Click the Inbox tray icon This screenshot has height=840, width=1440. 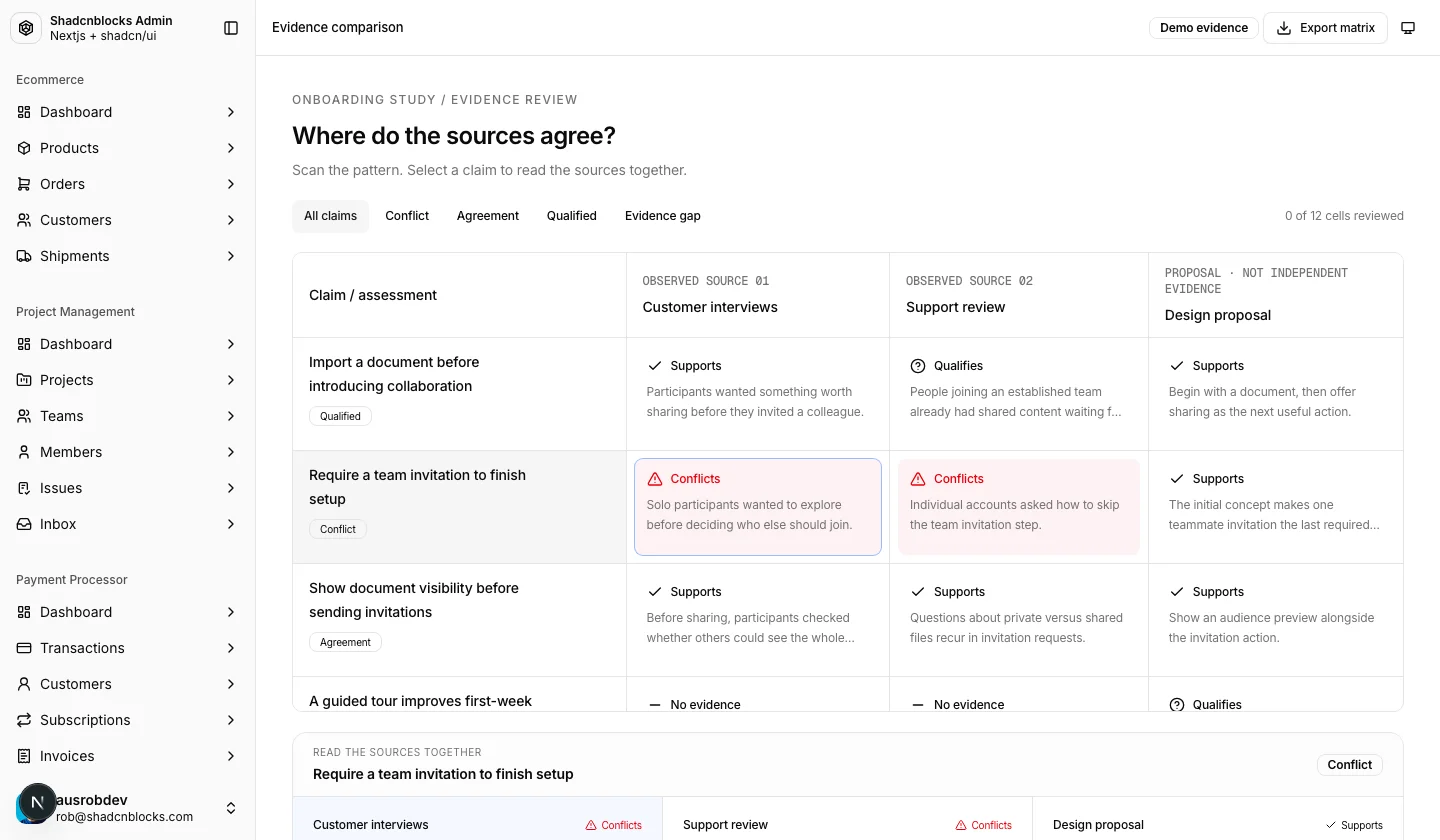pos(24,524)
